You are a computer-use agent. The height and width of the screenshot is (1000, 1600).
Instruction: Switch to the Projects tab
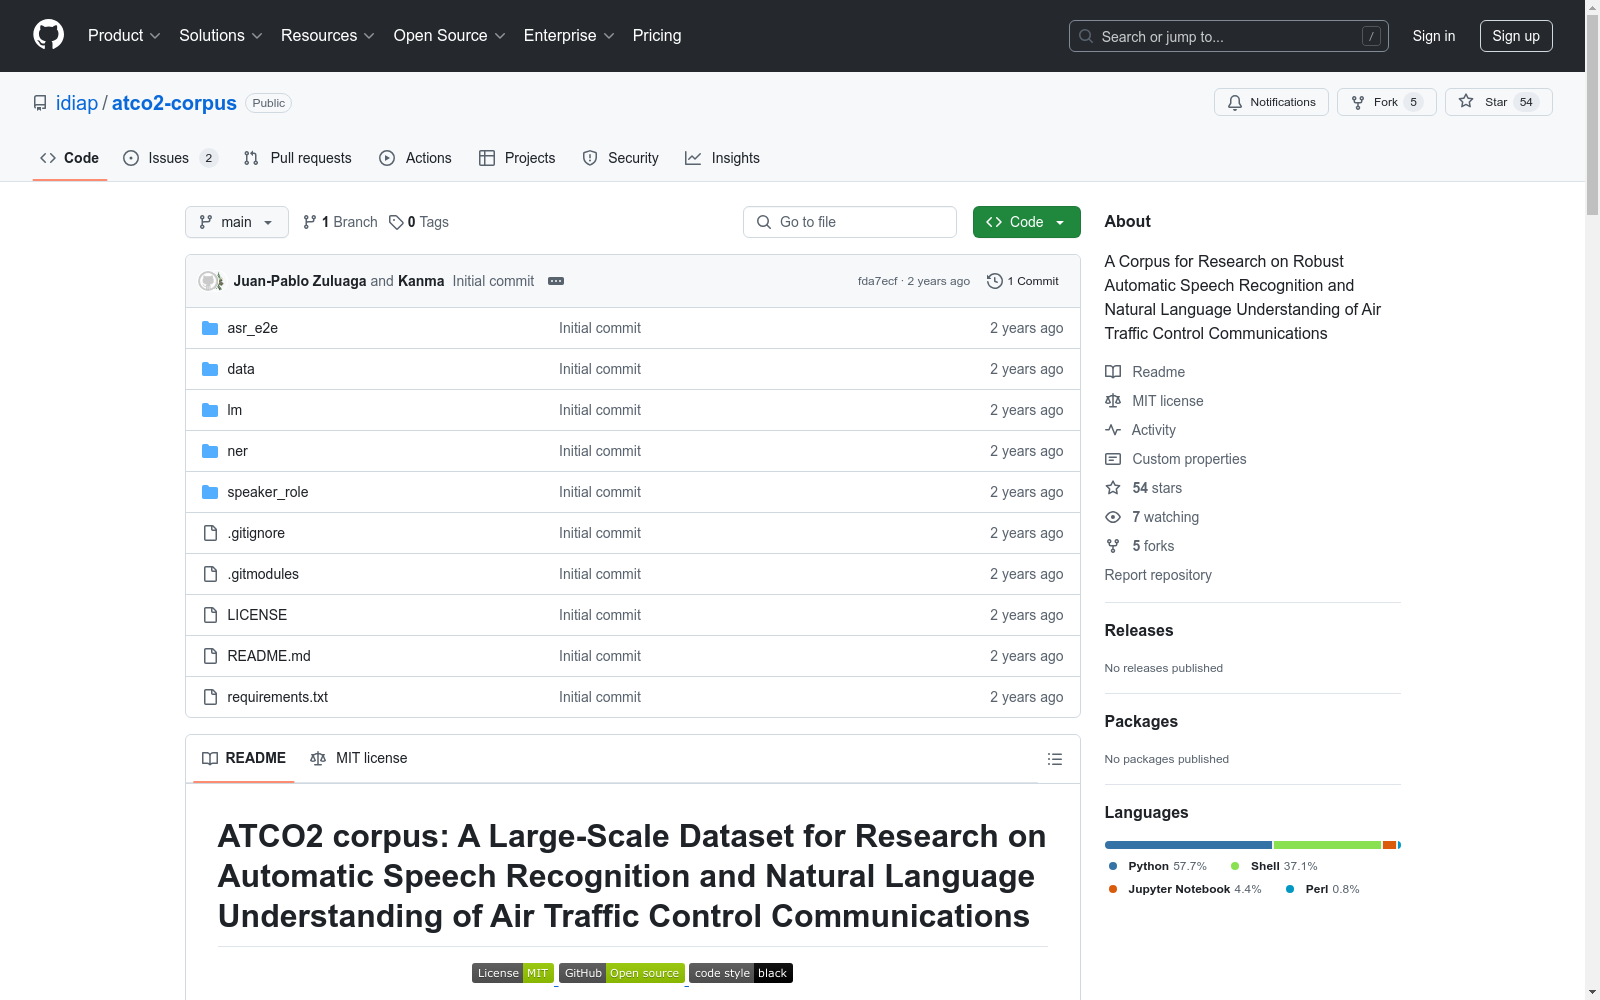[517, 158]
